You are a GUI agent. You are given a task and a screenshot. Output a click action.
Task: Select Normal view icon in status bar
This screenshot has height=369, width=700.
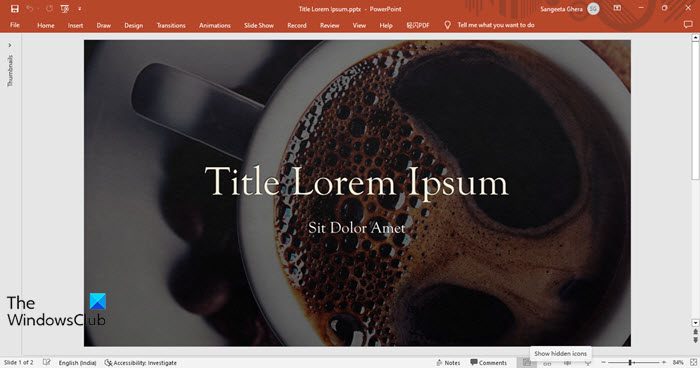(527, 363)
